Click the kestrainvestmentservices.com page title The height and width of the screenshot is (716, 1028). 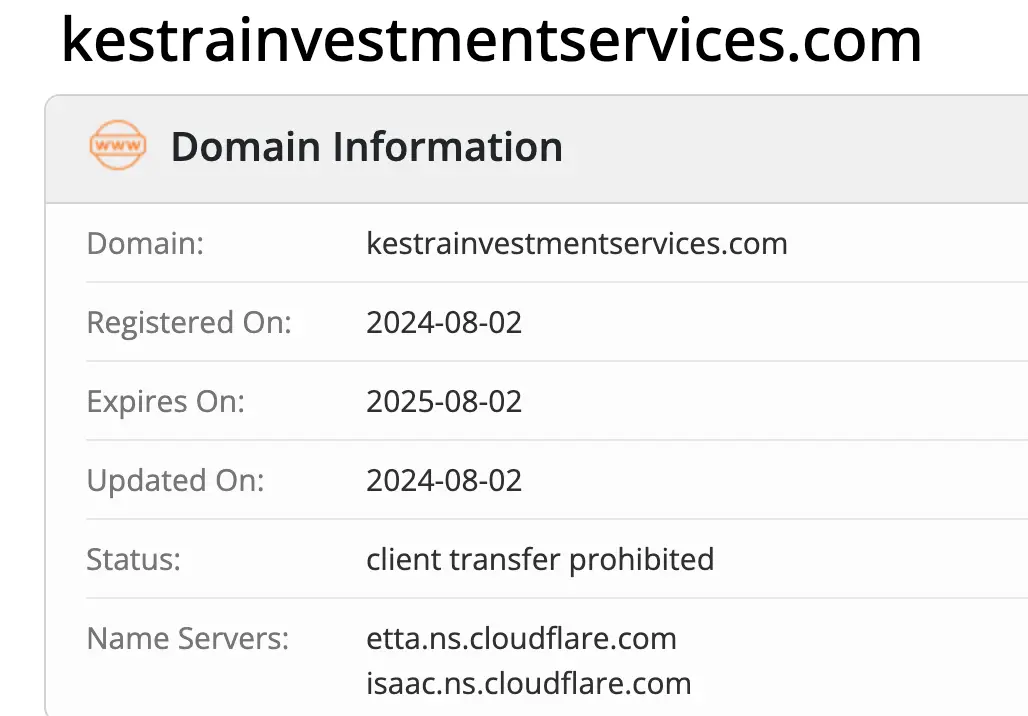pos(491,40)
